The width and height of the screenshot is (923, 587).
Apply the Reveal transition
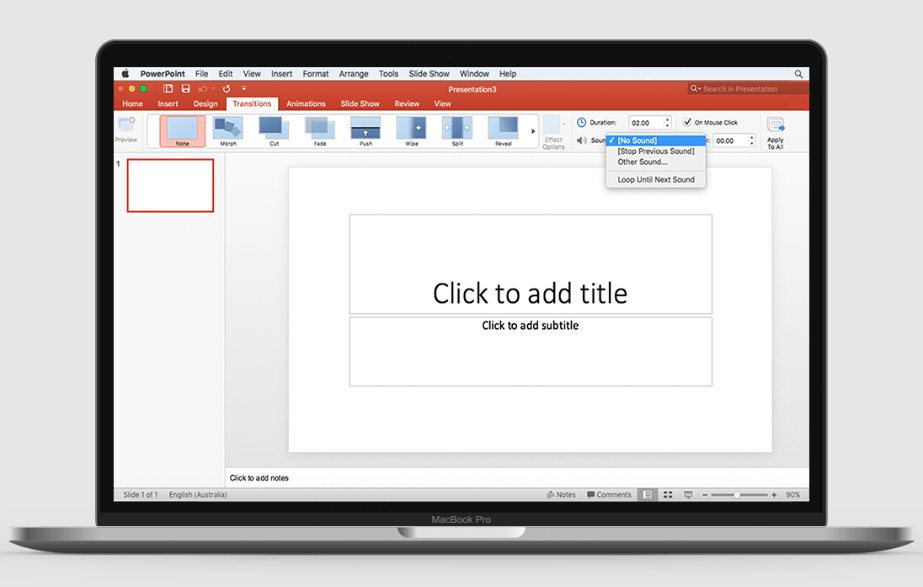[503, 131]
